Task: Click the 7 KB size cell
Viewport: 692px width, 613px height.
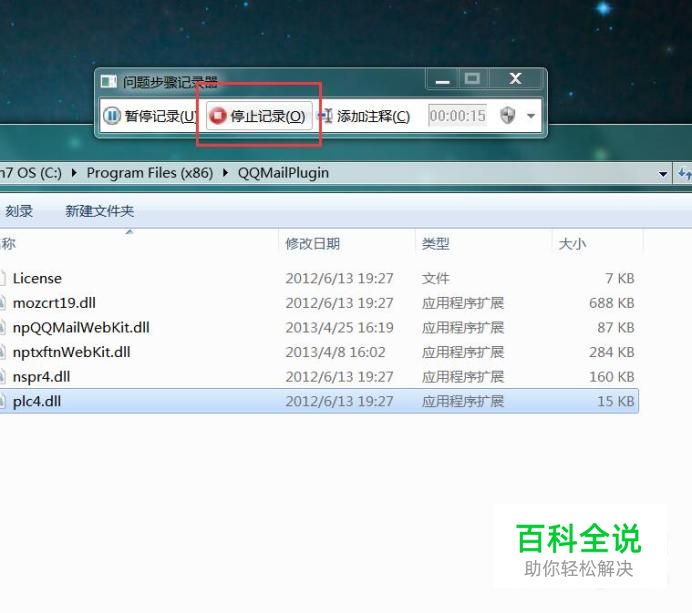Action: tap(620, 278)
